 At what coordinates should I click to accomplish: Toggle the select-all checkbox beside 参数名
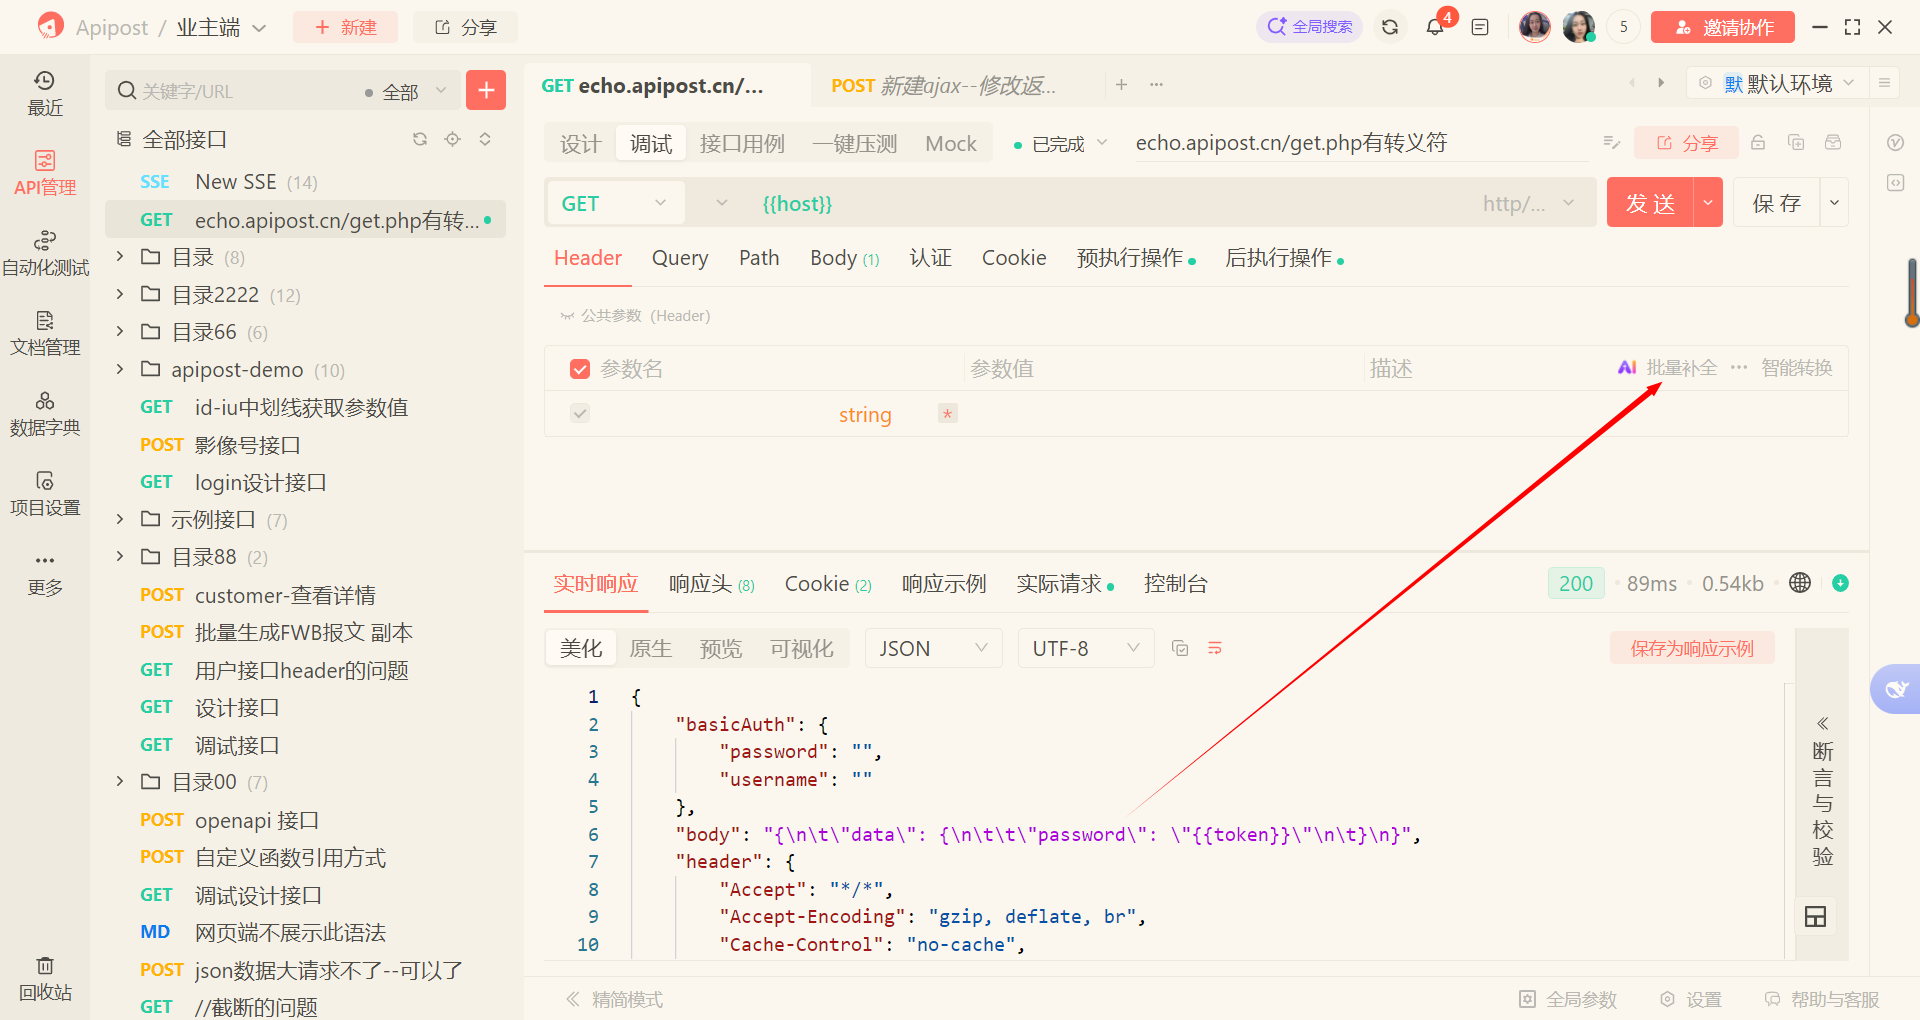pyautogui.click(x=580, y=369)
